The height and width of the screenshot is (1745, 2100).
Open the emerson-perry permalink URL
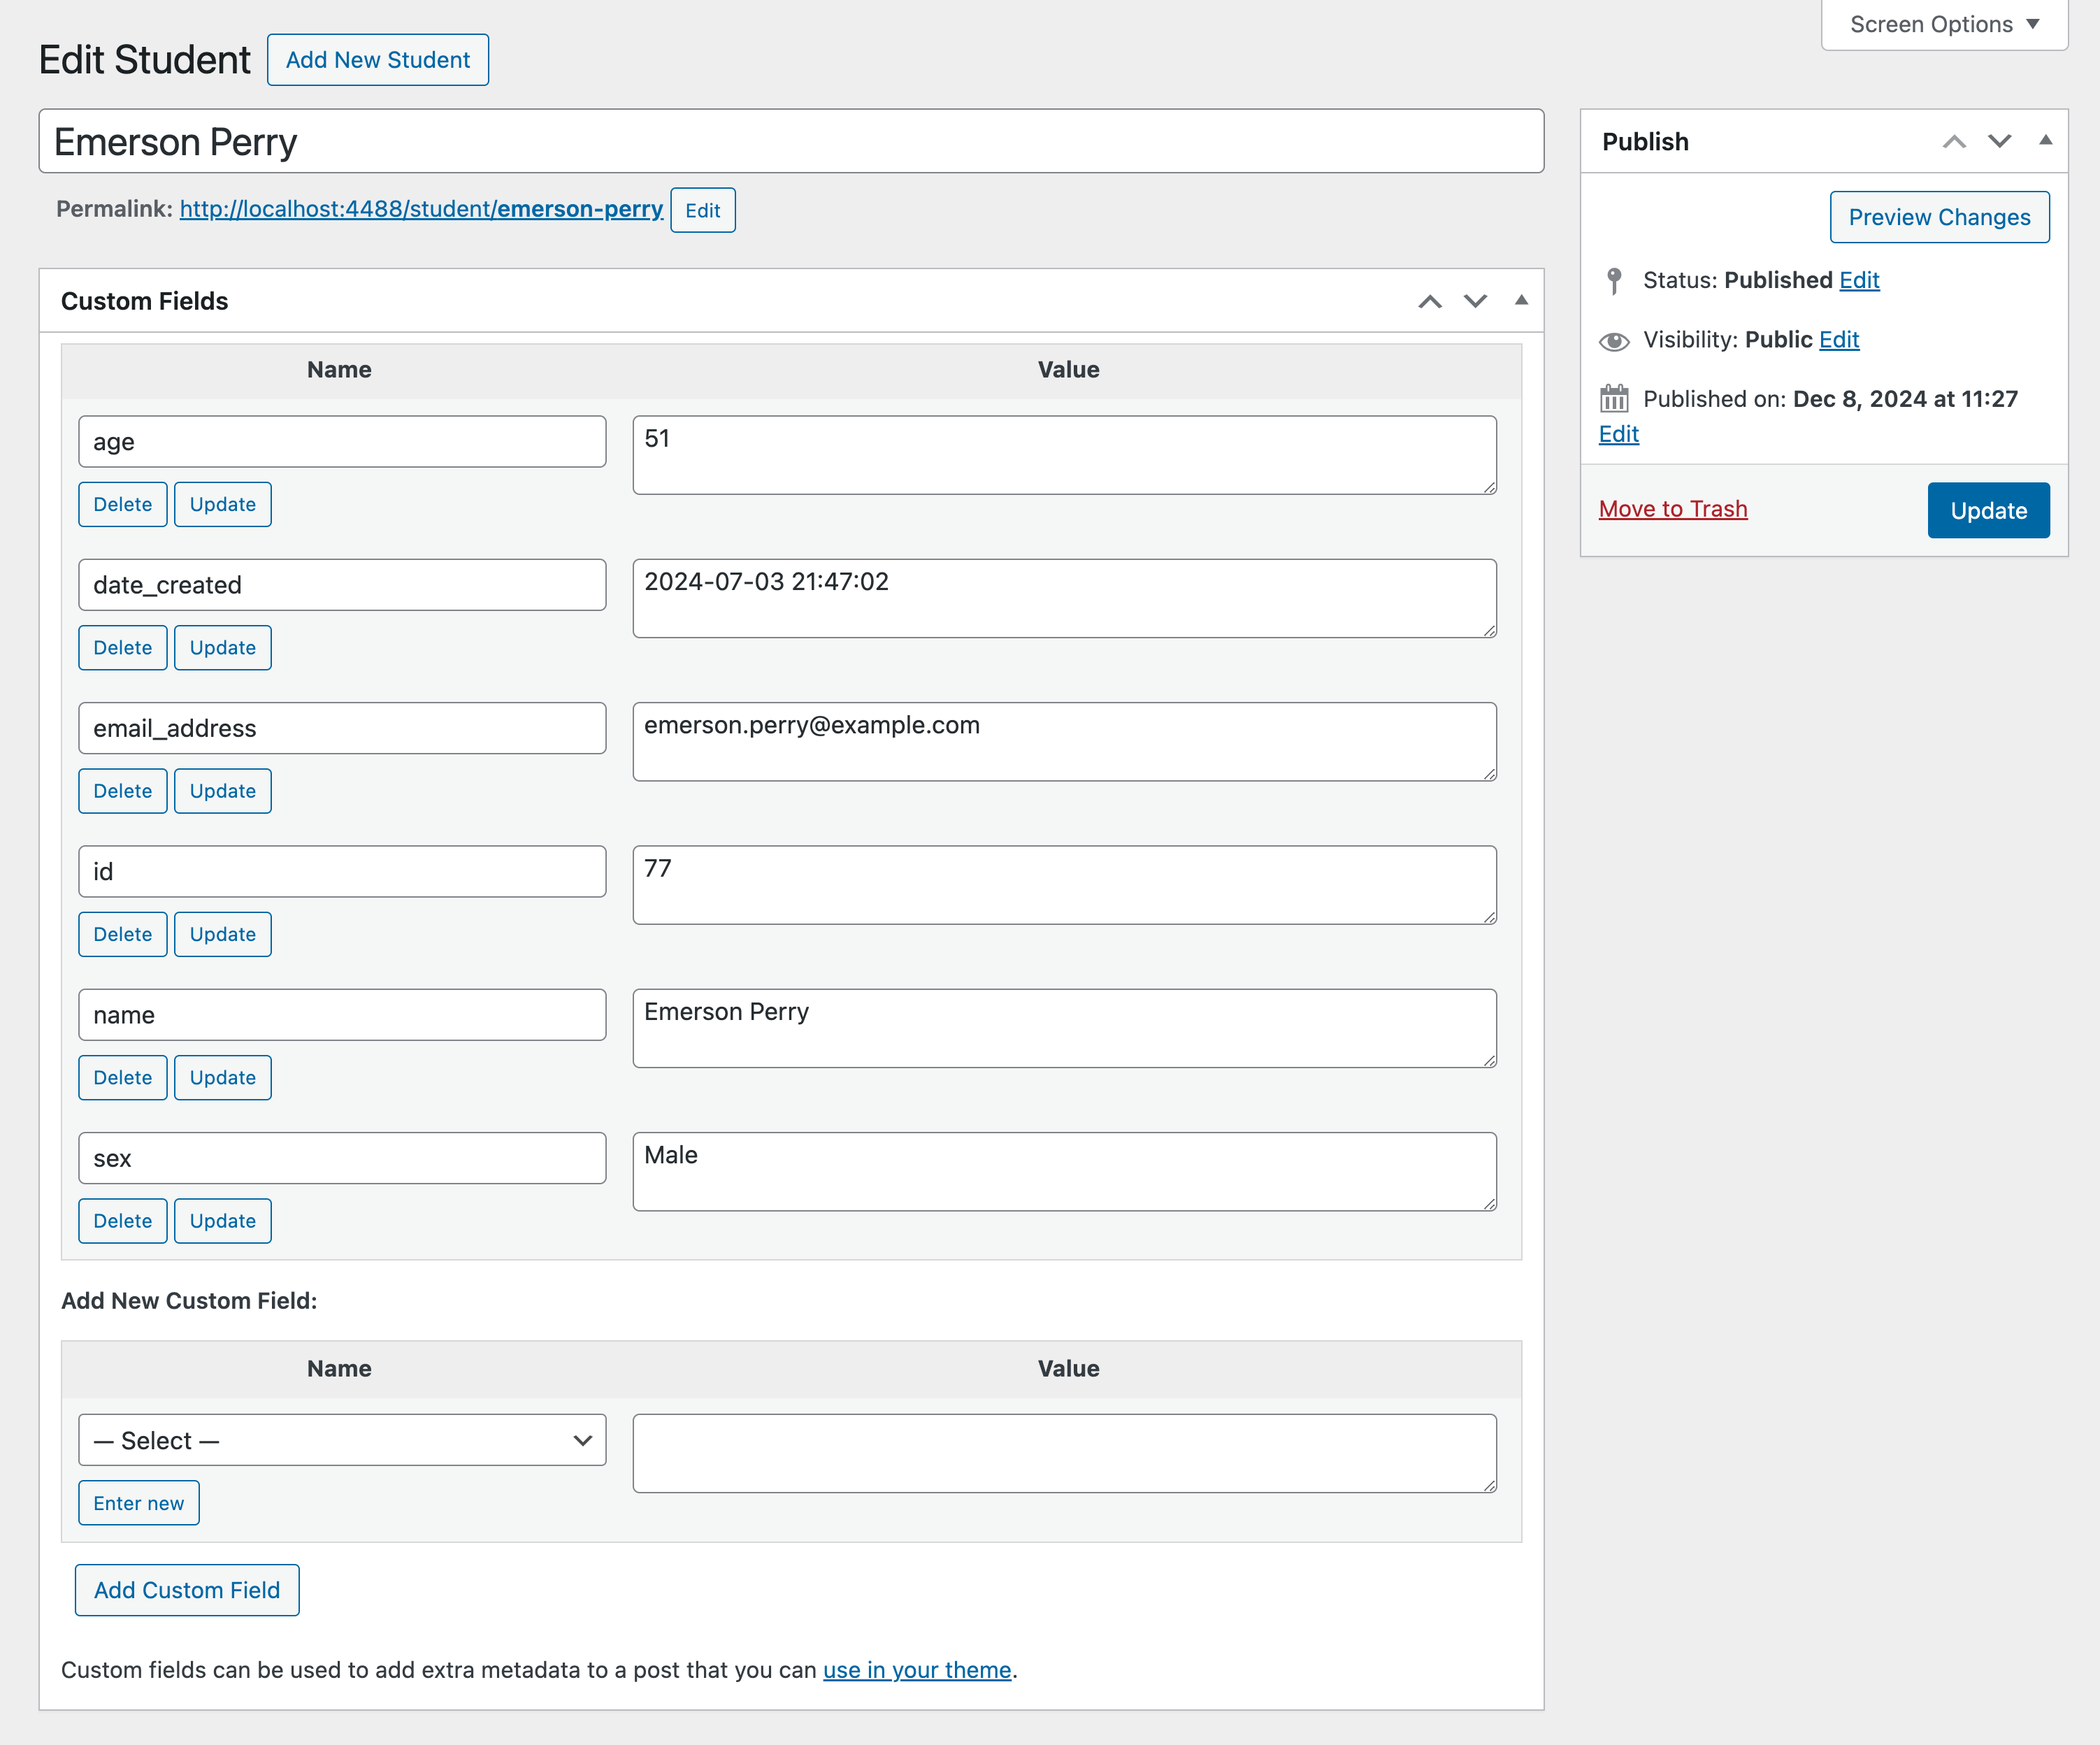point(421,209)
